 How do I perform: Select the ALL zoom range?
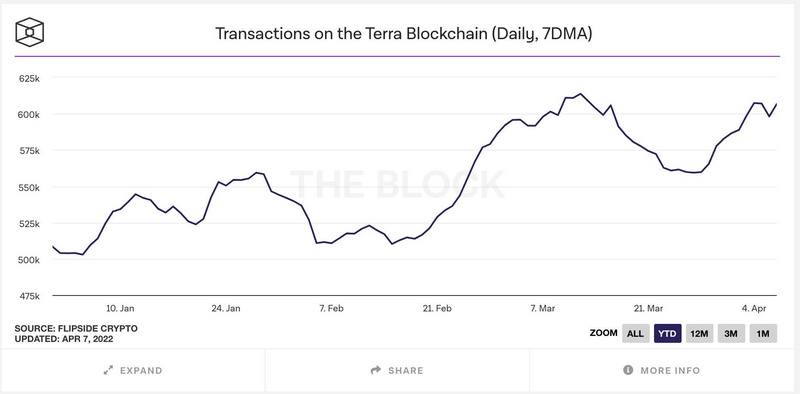click(635, 333)
